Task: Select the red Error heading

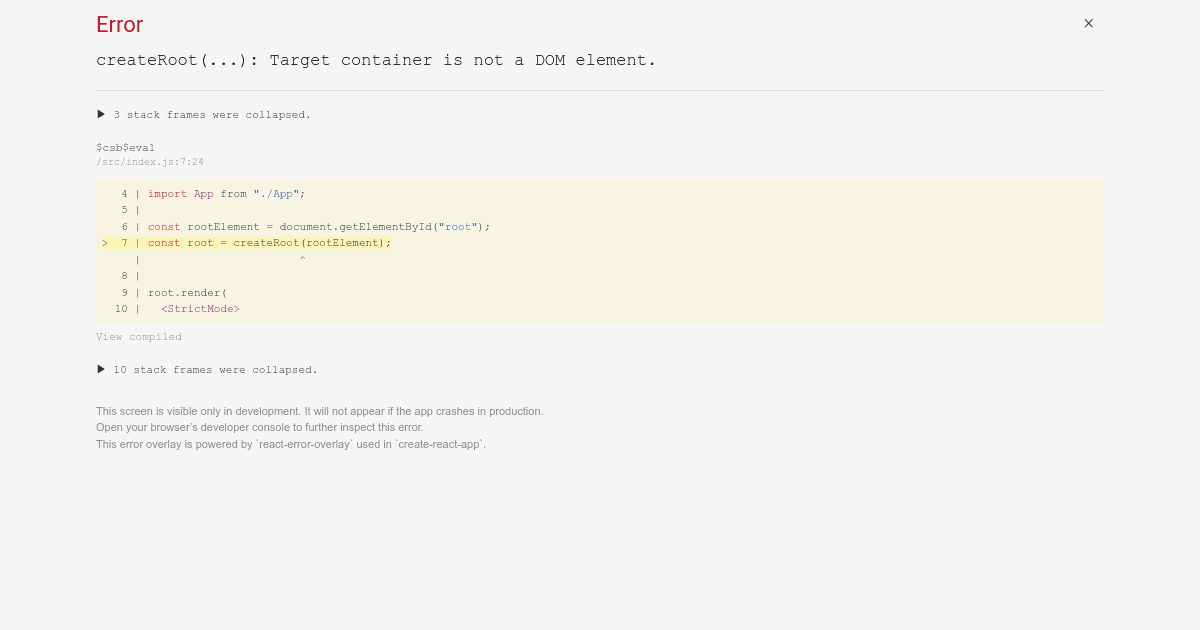Action: click(120, 25)
